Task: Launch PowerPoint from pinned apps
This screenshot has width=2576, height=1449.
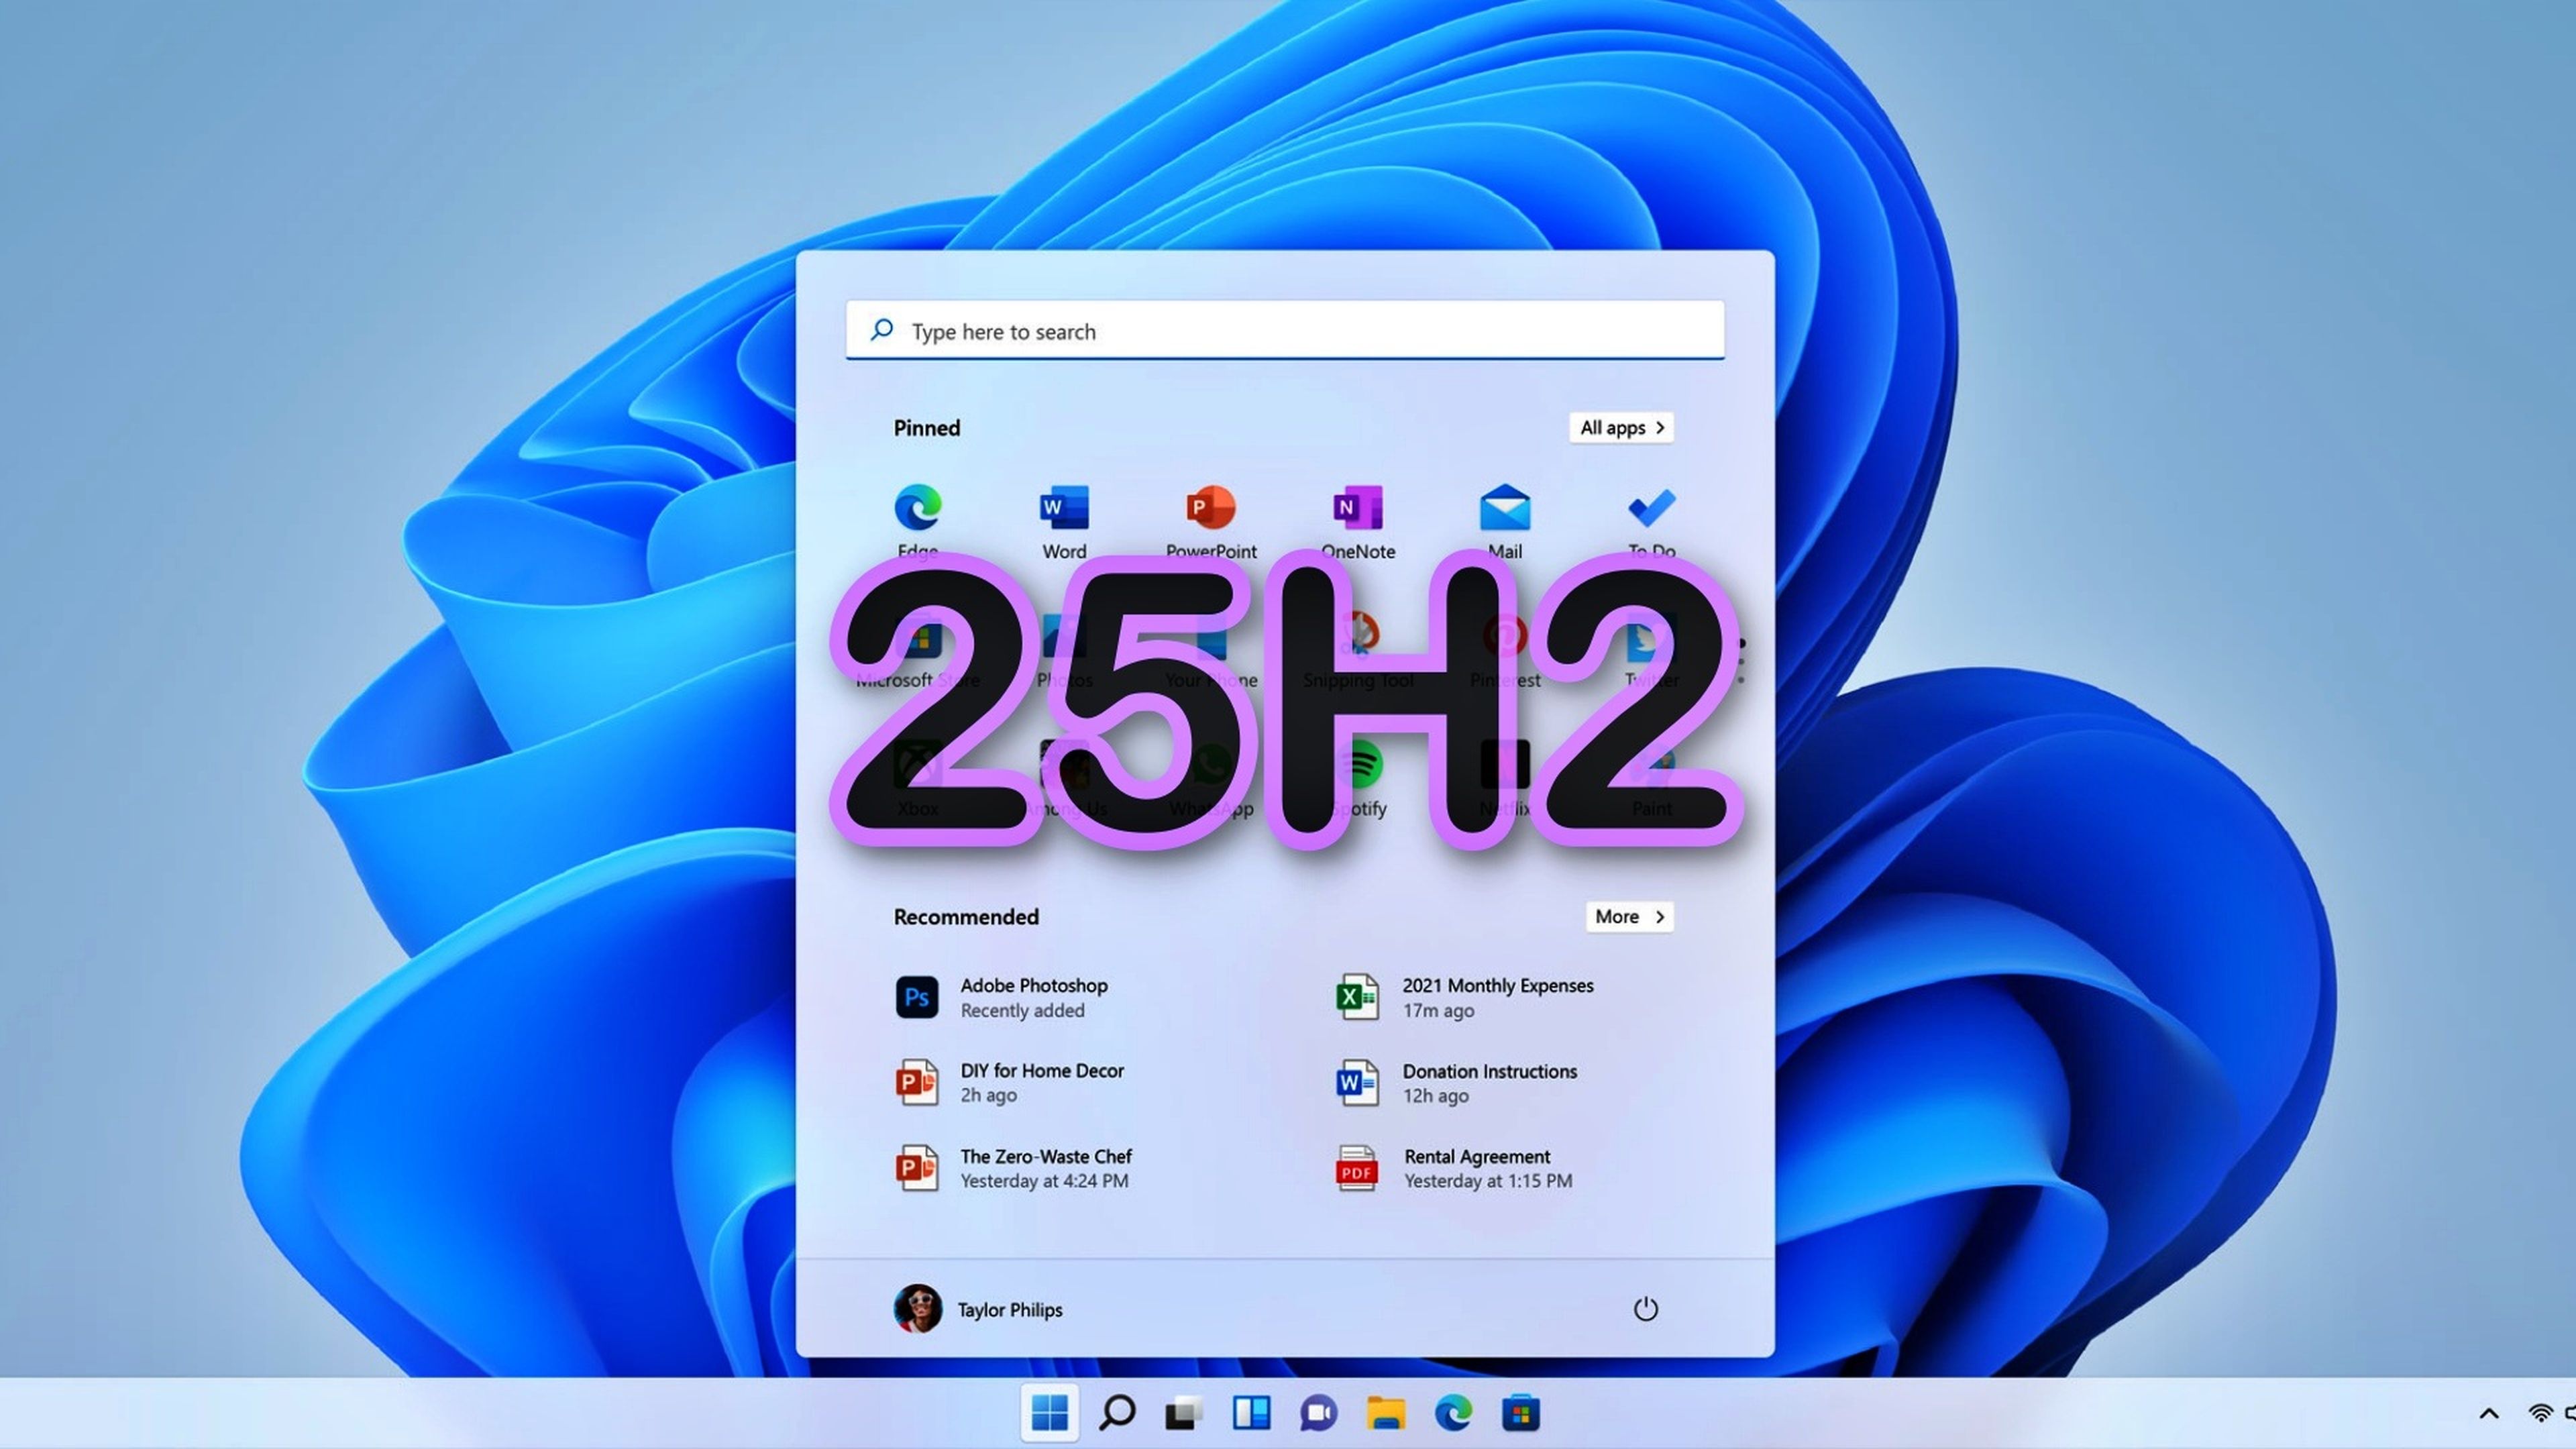Action: pos(1210,508)
